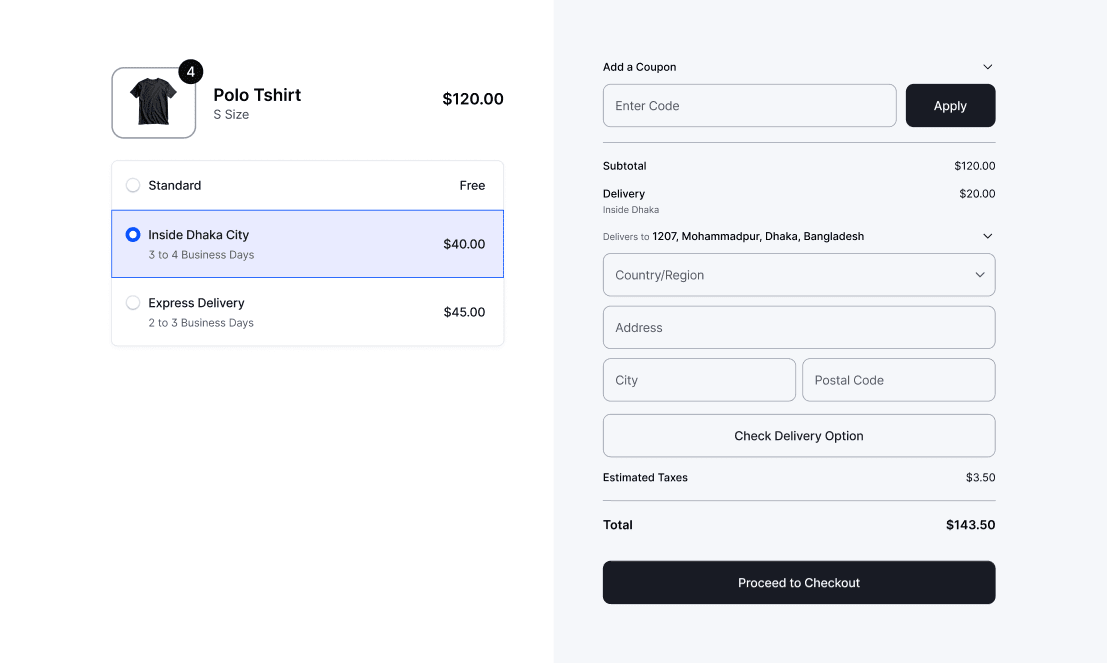This screenshot has height=663, width=1107.
Task: Select the Express Delivery radio button
Action: coord(133,303)
